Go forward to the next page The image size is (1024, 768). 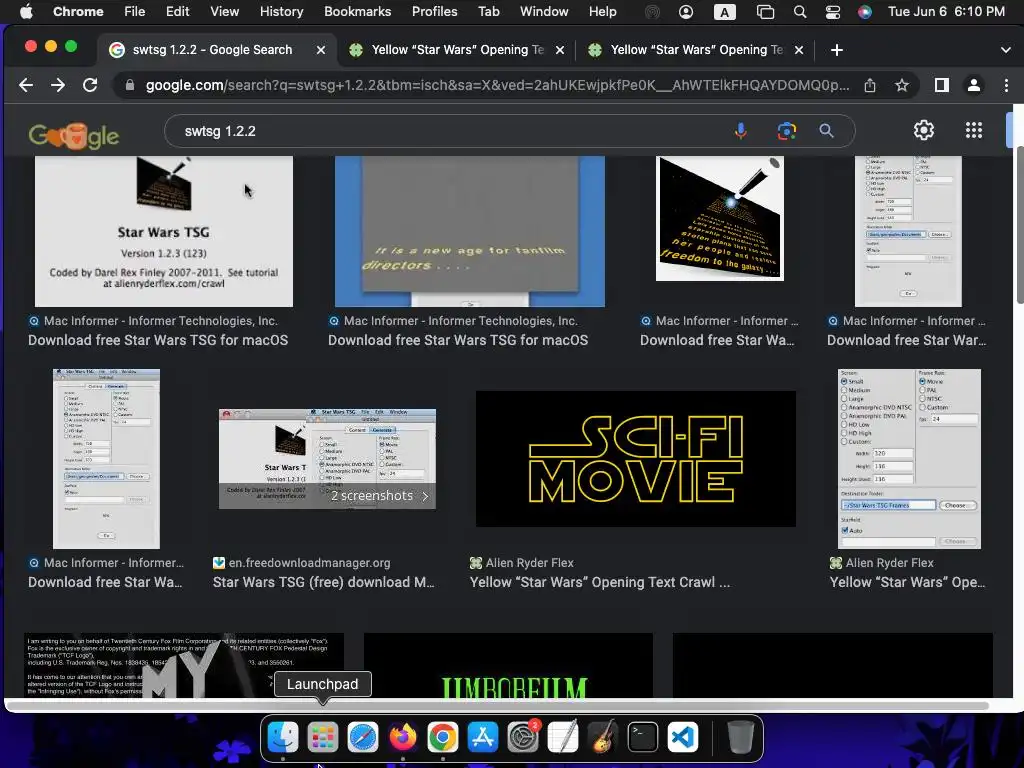[57, 85]
